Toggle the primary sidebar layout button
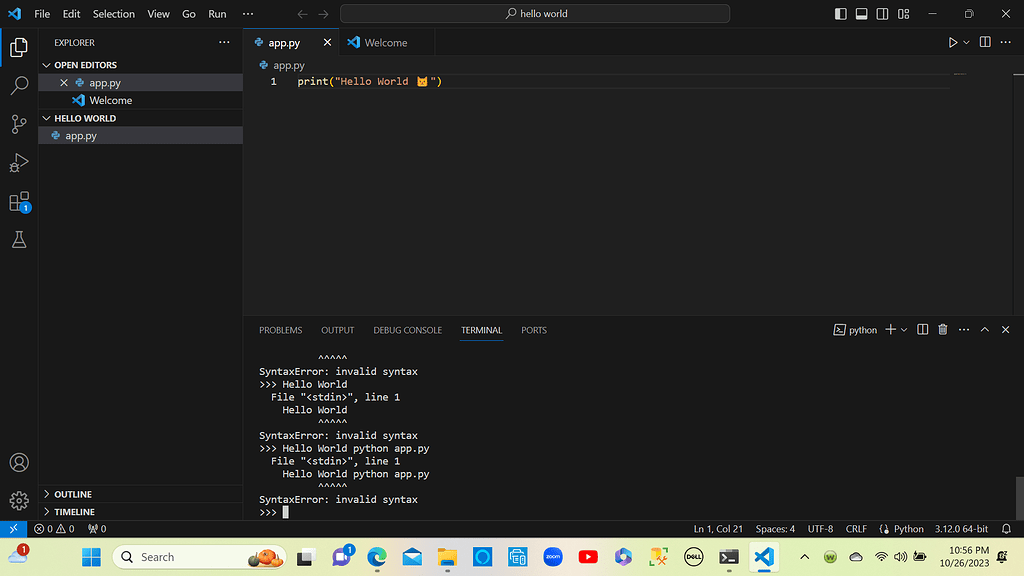The height and width of the screenshot is (576, 1024). 840,14
